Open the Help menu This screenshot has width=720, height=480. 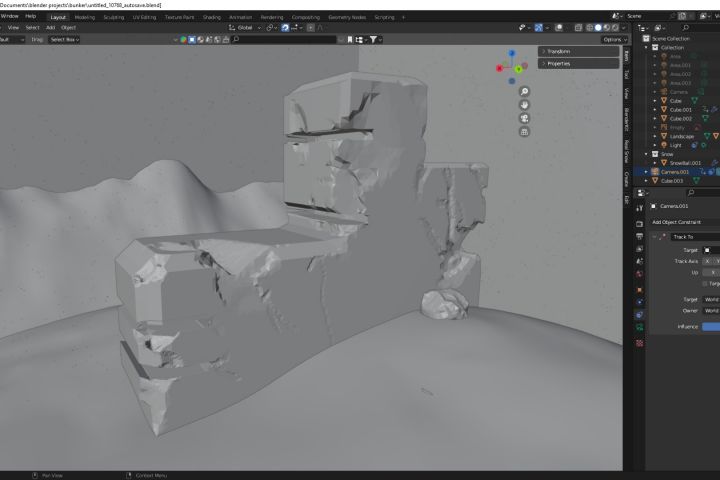point(31,17)
